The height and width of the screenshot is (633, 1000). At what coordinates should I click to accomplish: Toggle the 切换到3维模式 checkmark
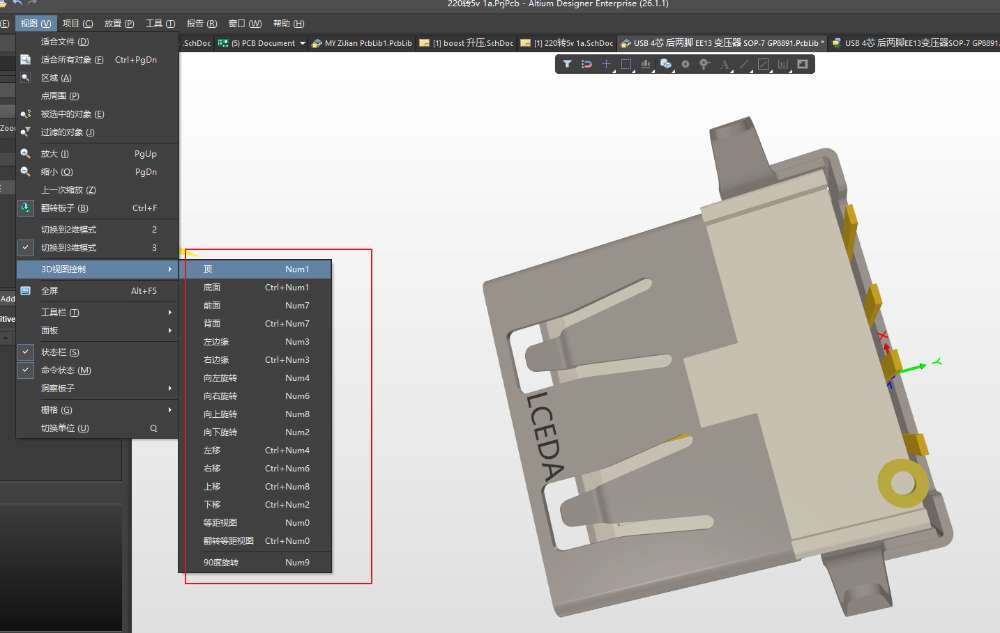pyautogui.click(x=26, y=247)
